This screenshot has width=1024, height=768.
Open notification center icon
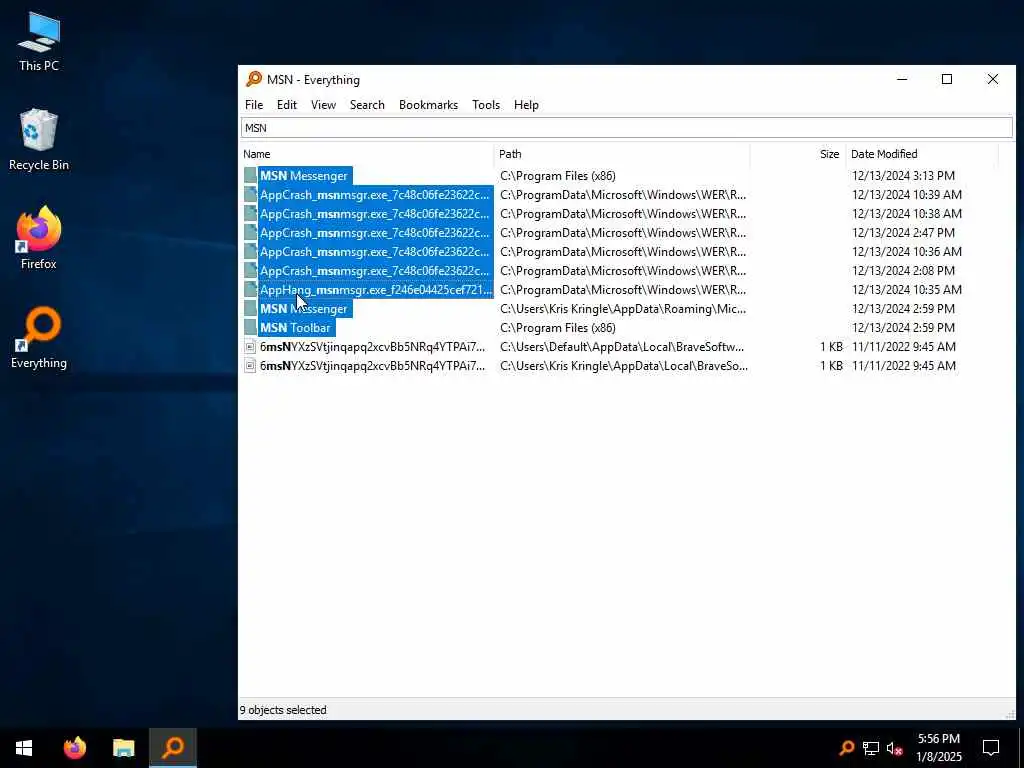click(x=991, y=748)
